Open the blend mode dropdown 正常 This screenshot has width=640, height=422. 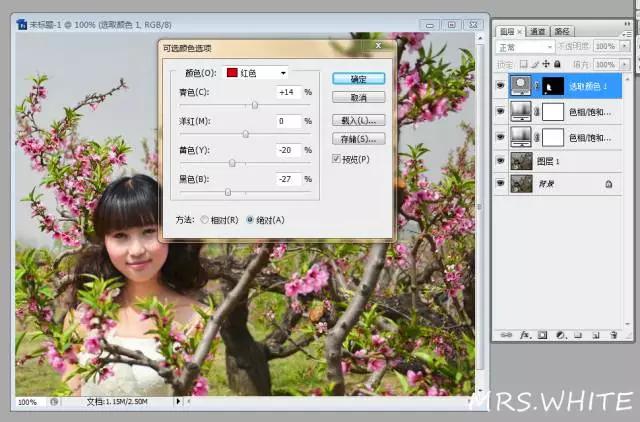click(x=525, y=47)
